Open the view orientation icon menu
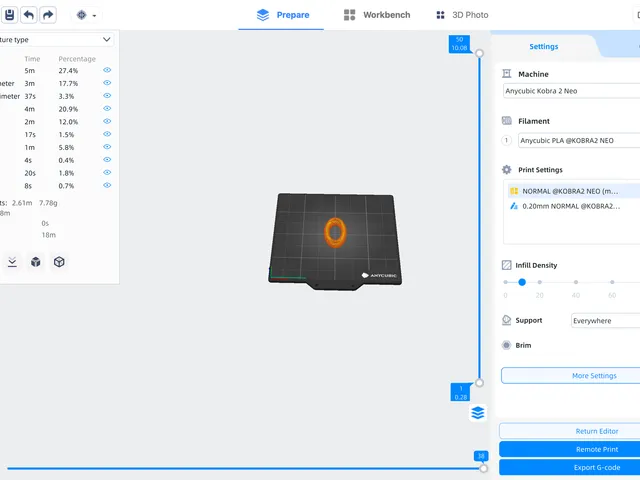This screenshot has width=640, height=480. pos(86,15)
